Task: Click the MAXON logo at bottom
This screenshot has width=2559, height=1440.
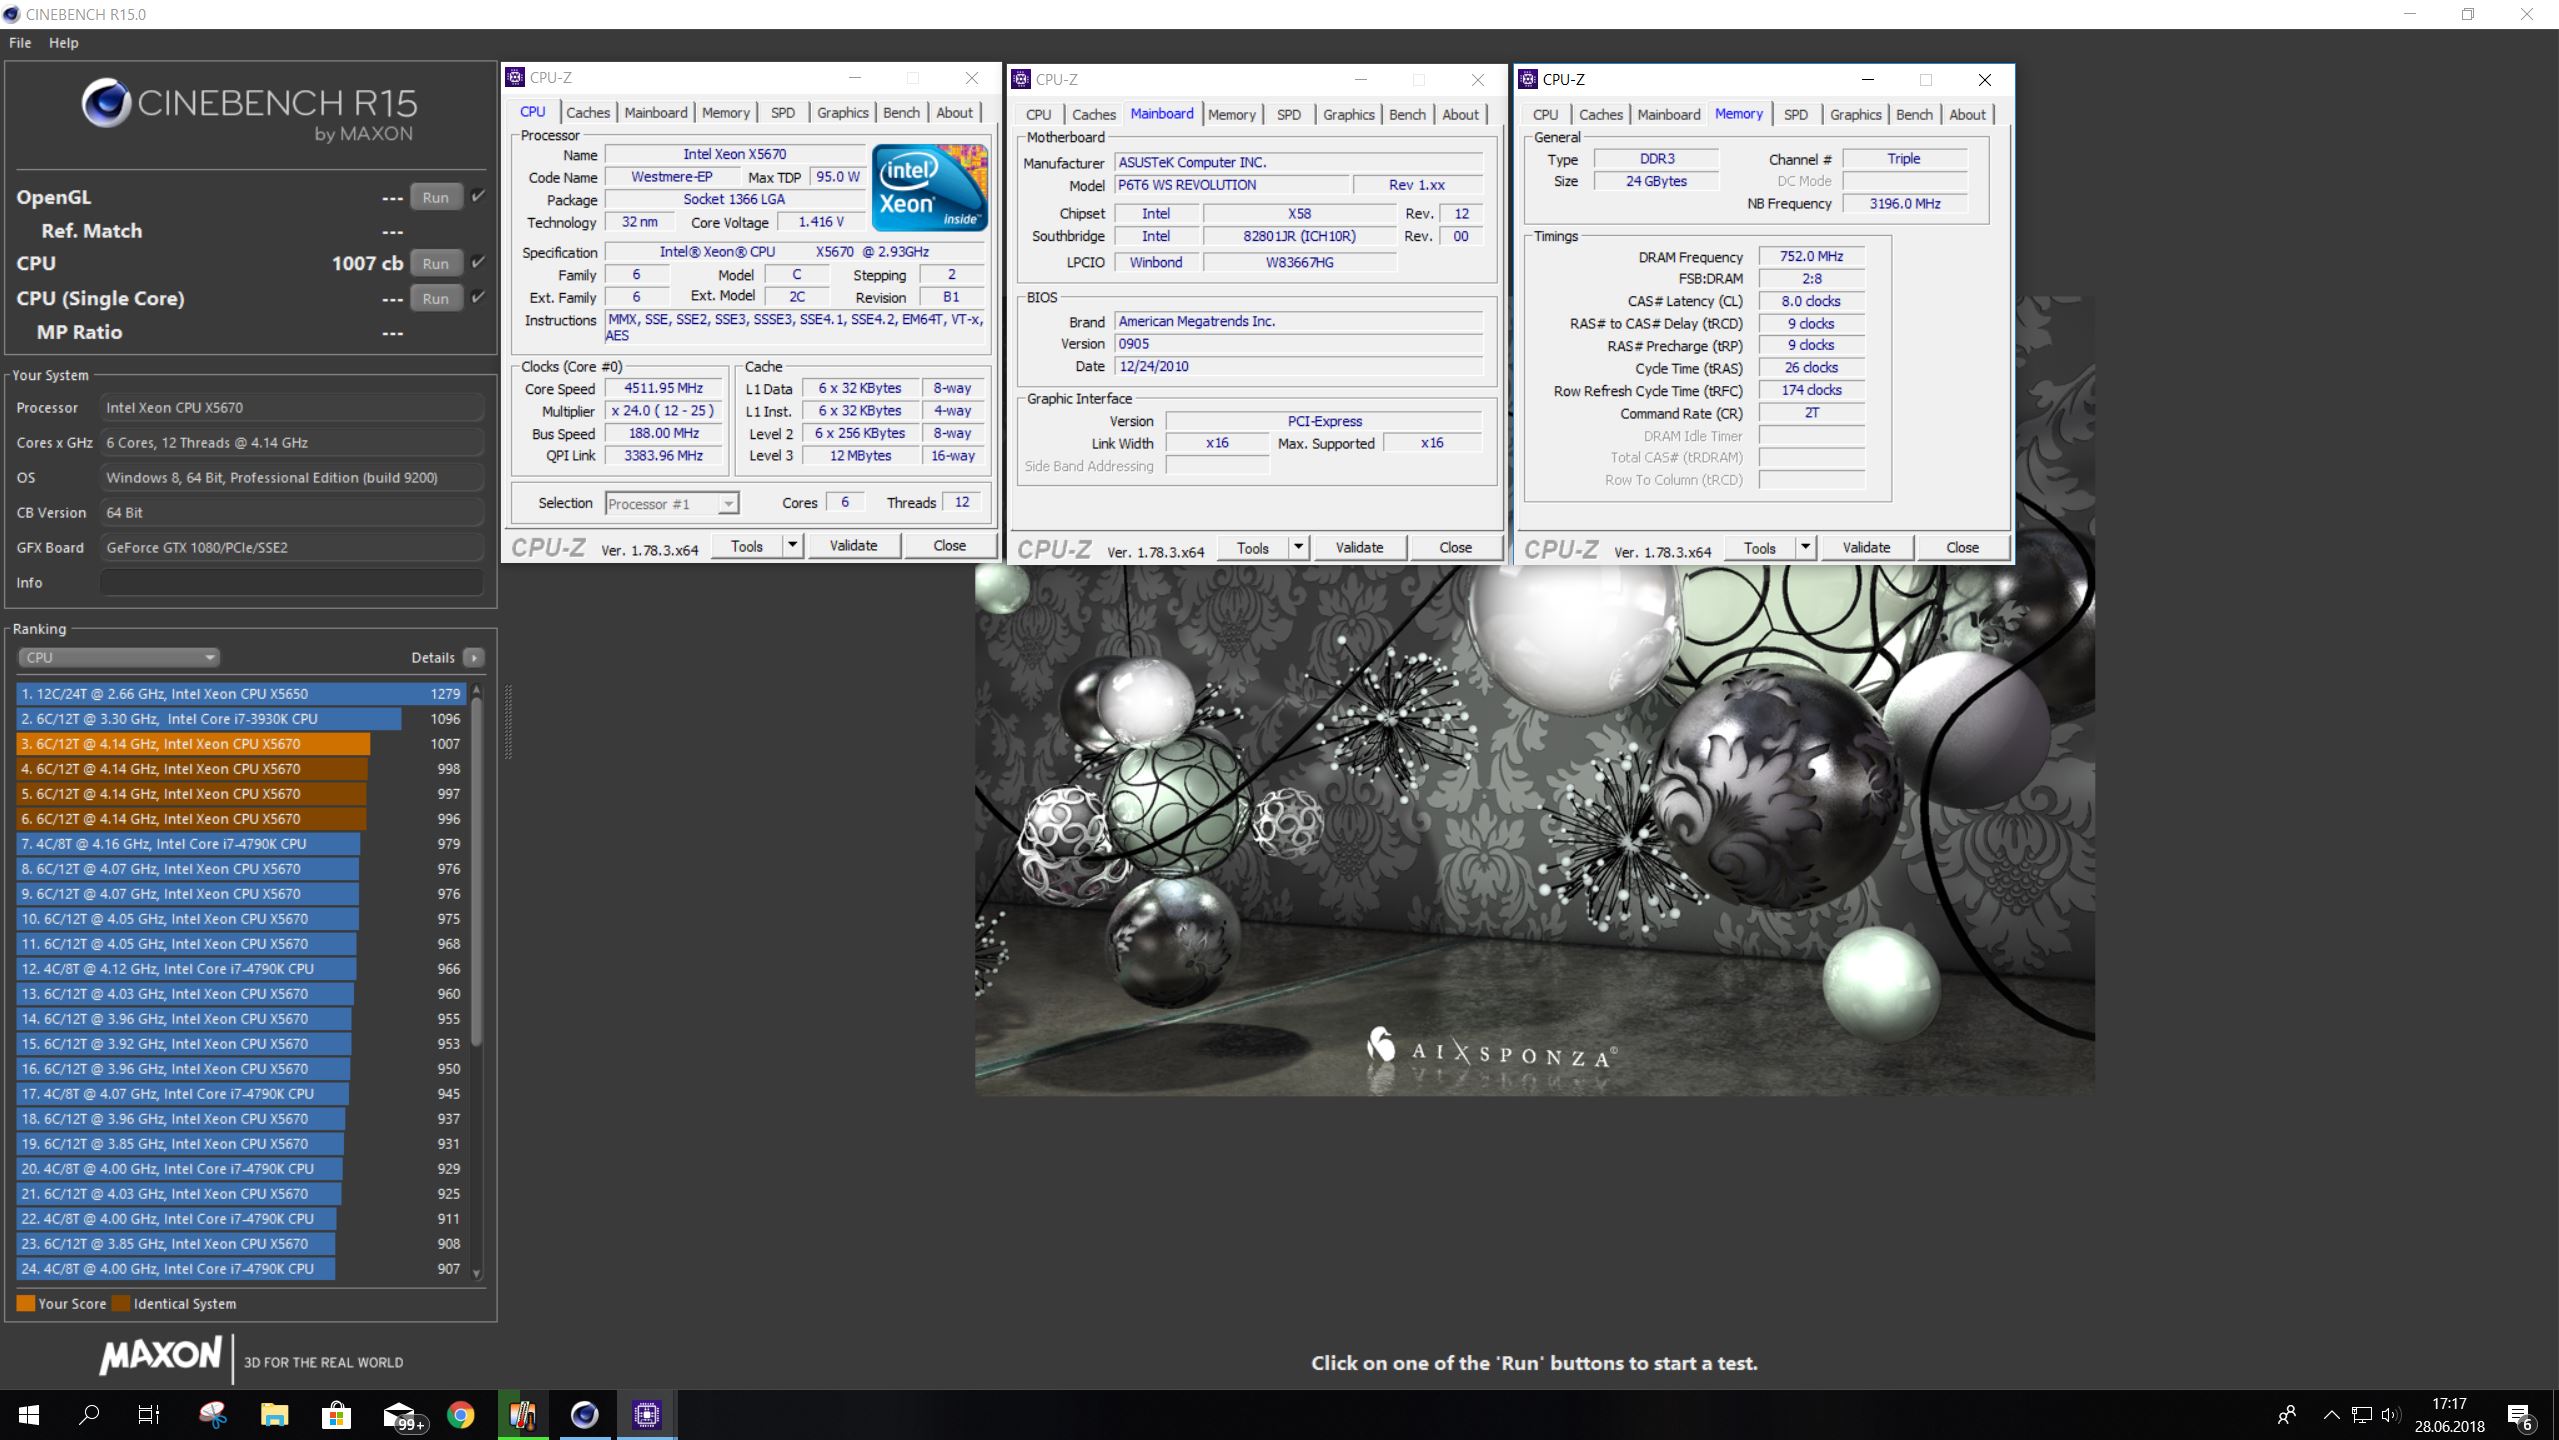Action: click(x=160, y=1356)
